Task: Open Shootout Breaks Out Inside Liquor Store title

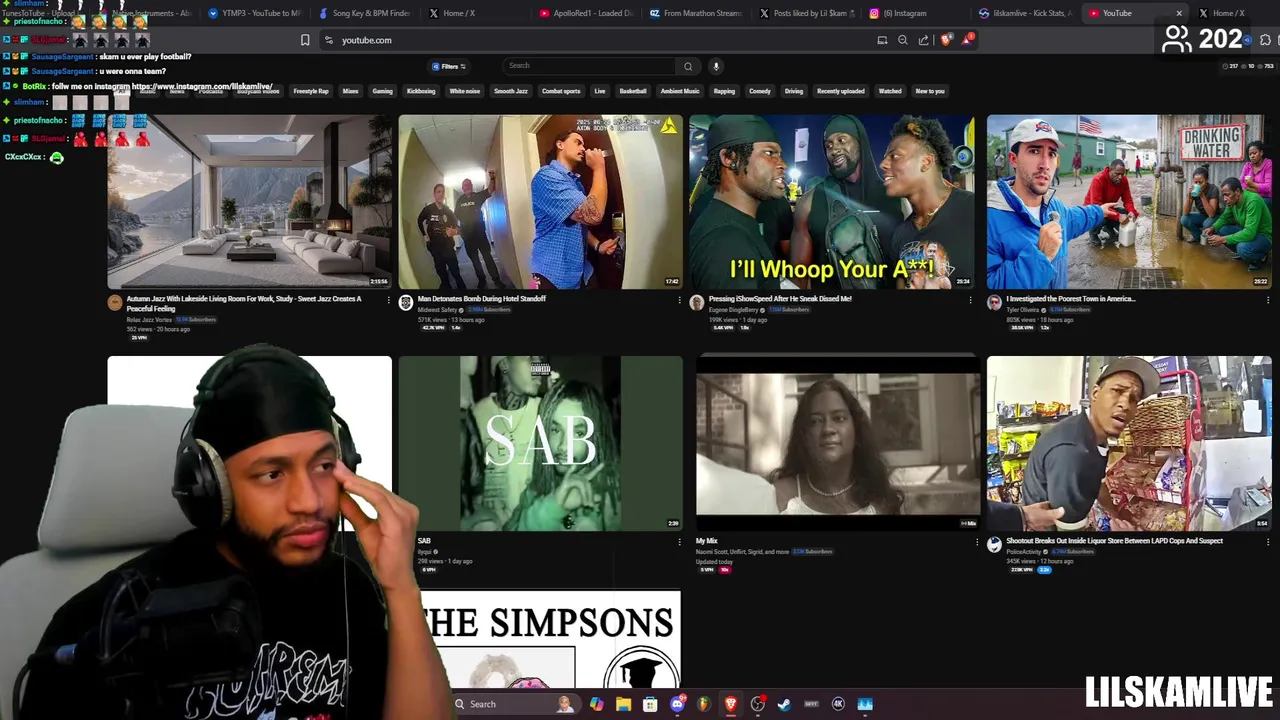Action: click(x=1114, y=541)
